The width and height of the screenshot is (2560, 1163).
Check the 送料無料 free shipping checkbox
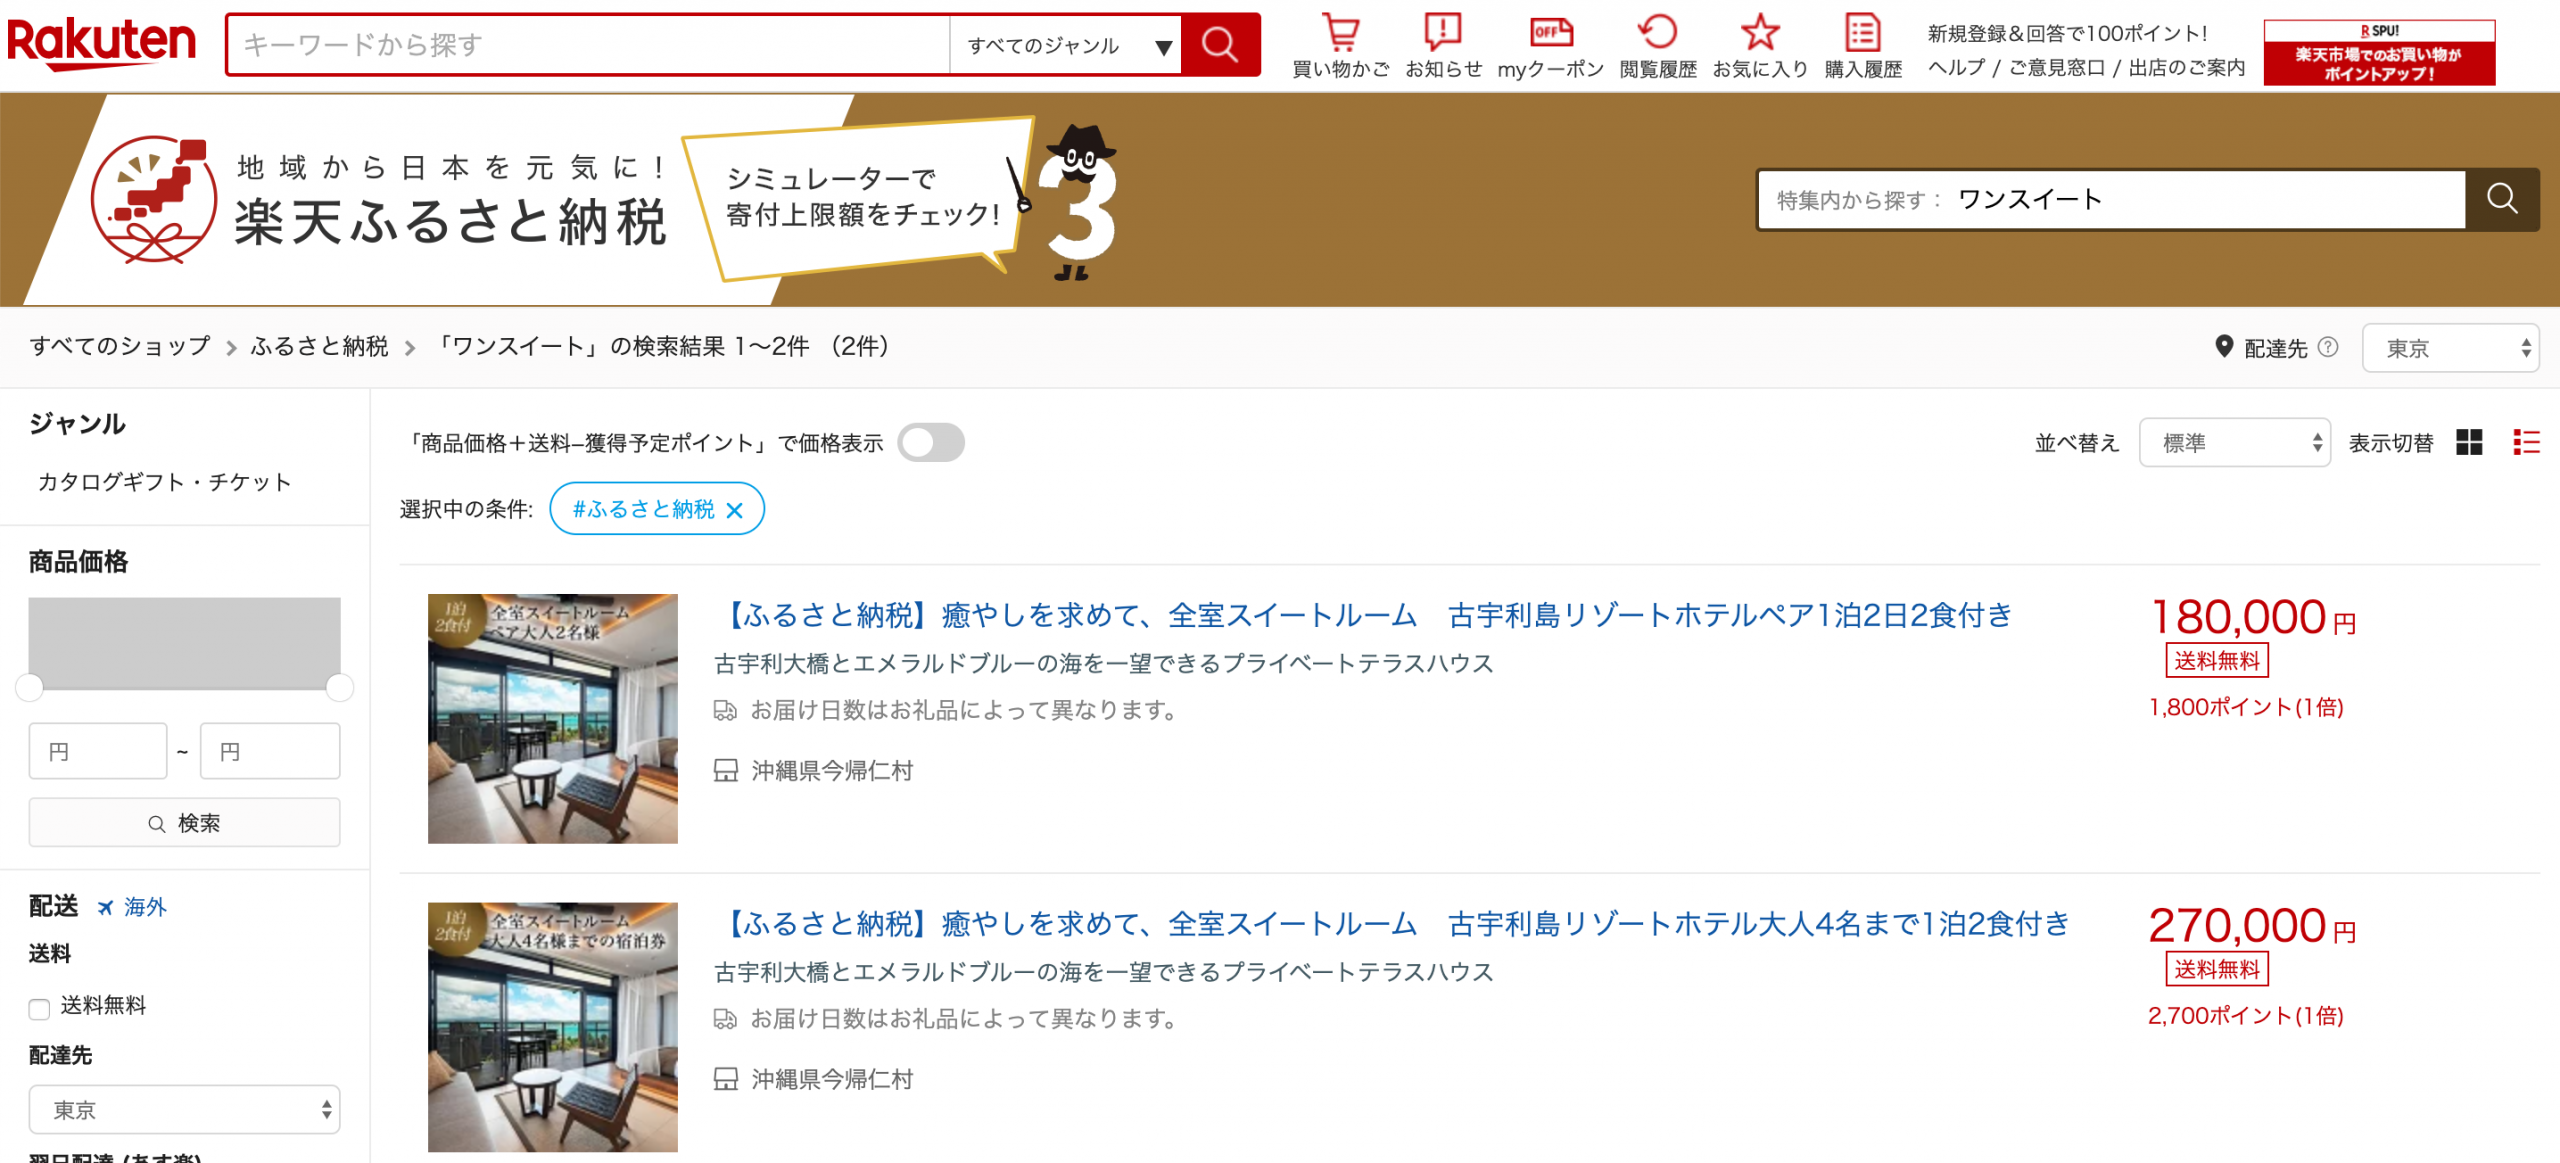[x=40, y=1008]
